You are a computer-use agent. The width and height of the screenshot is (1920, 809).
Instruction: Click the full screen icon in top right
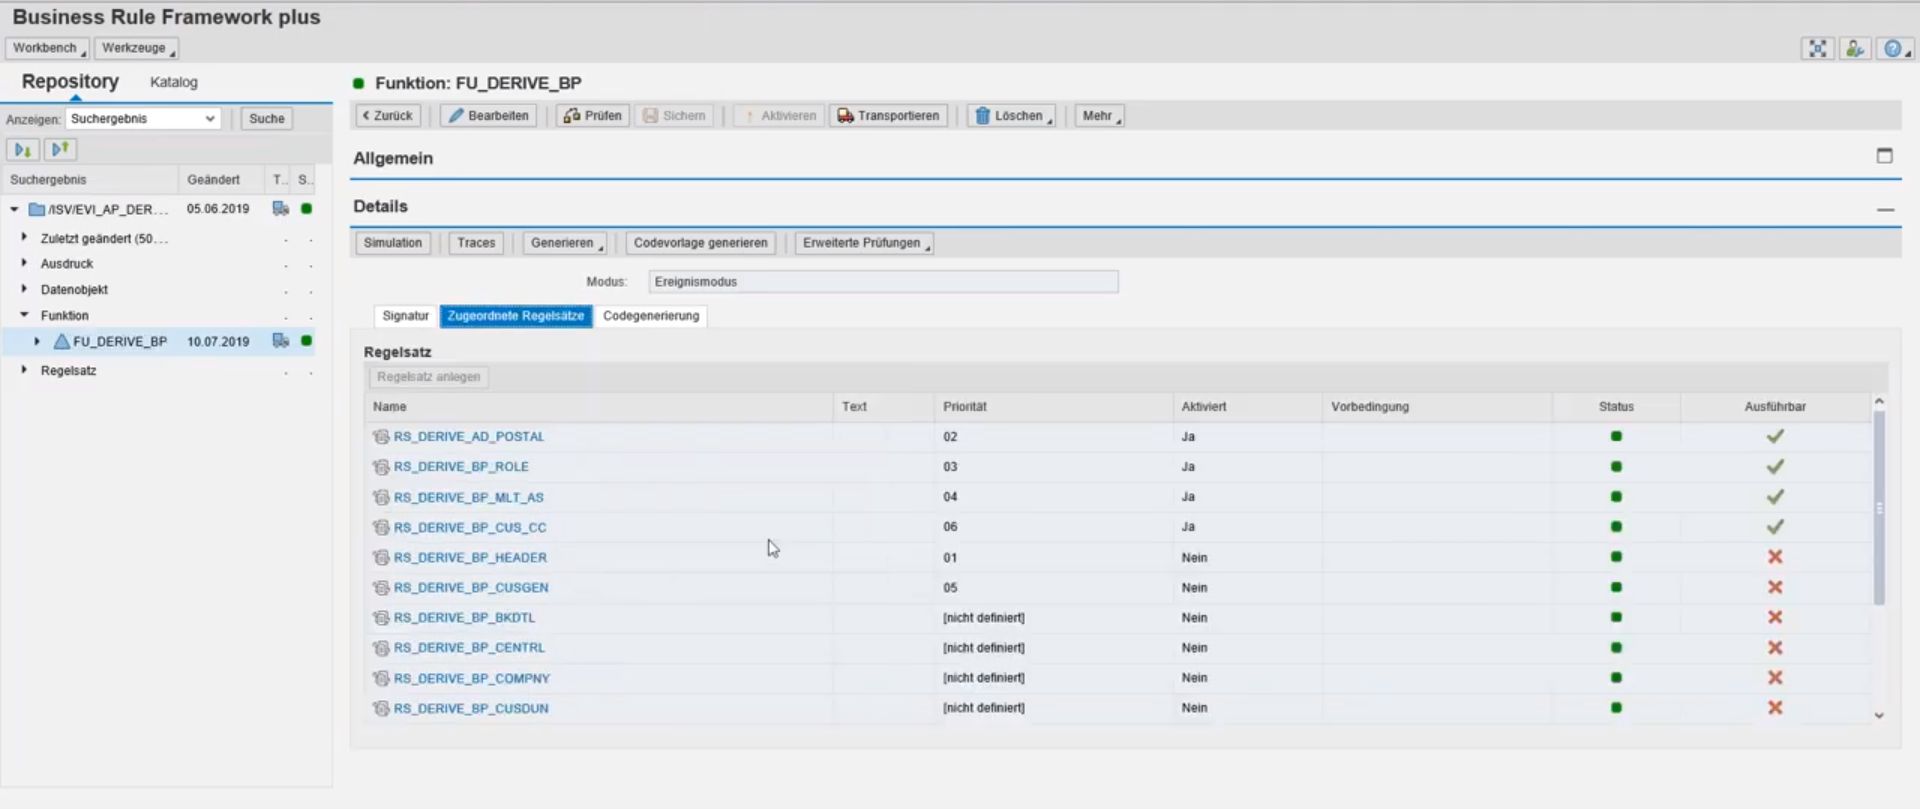tap(1817, 48)
